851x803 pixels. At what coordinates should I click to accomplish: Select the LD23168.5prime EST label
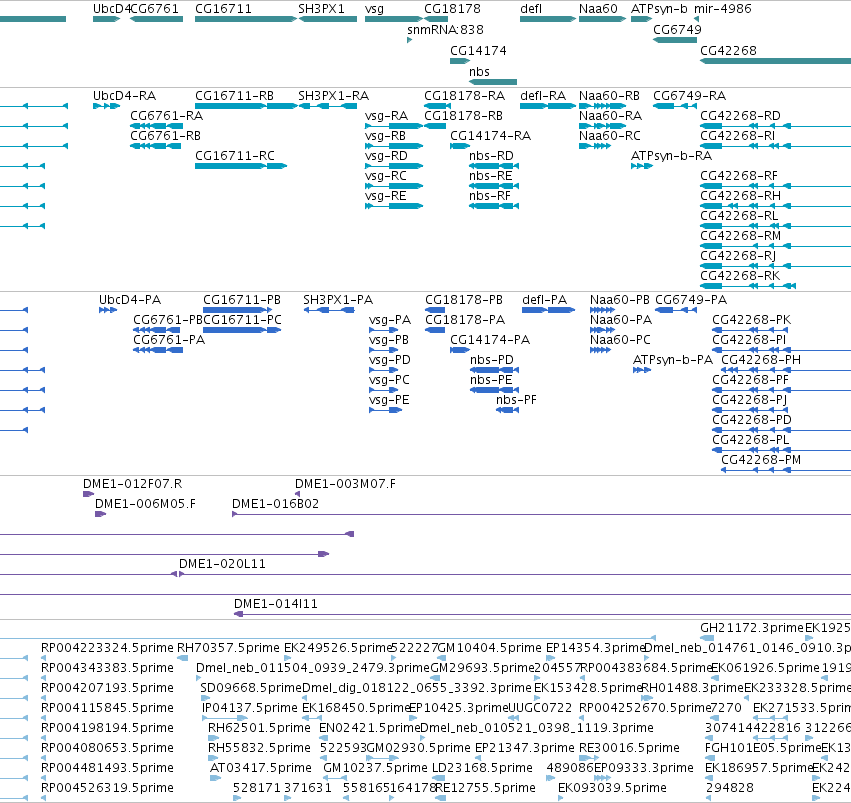pyautogui.click(x=482, y=768)
